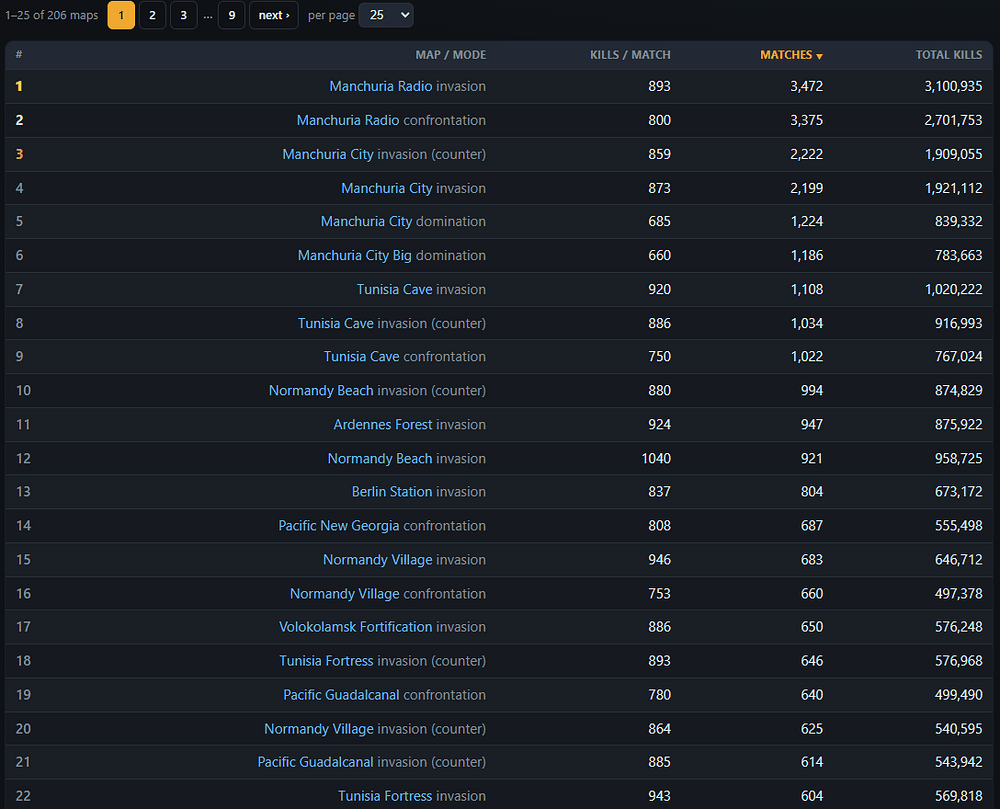Click the # rank column header
The height and width of the screenshot is (809, 1000).
pyautogui.click(x=19, y=55)
